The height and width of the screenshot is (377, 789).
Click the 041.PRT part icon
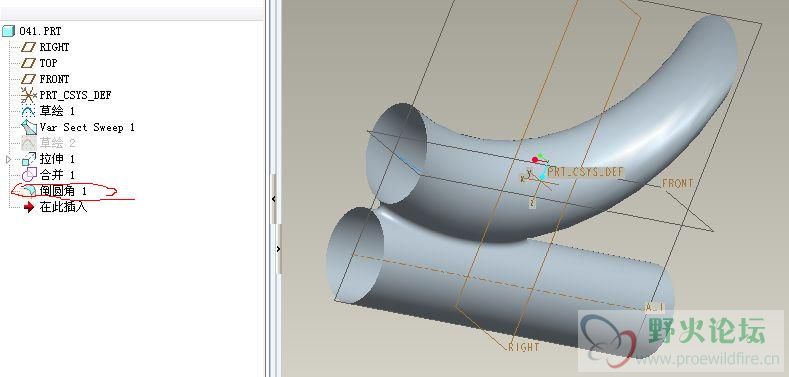tap(8, 31)
